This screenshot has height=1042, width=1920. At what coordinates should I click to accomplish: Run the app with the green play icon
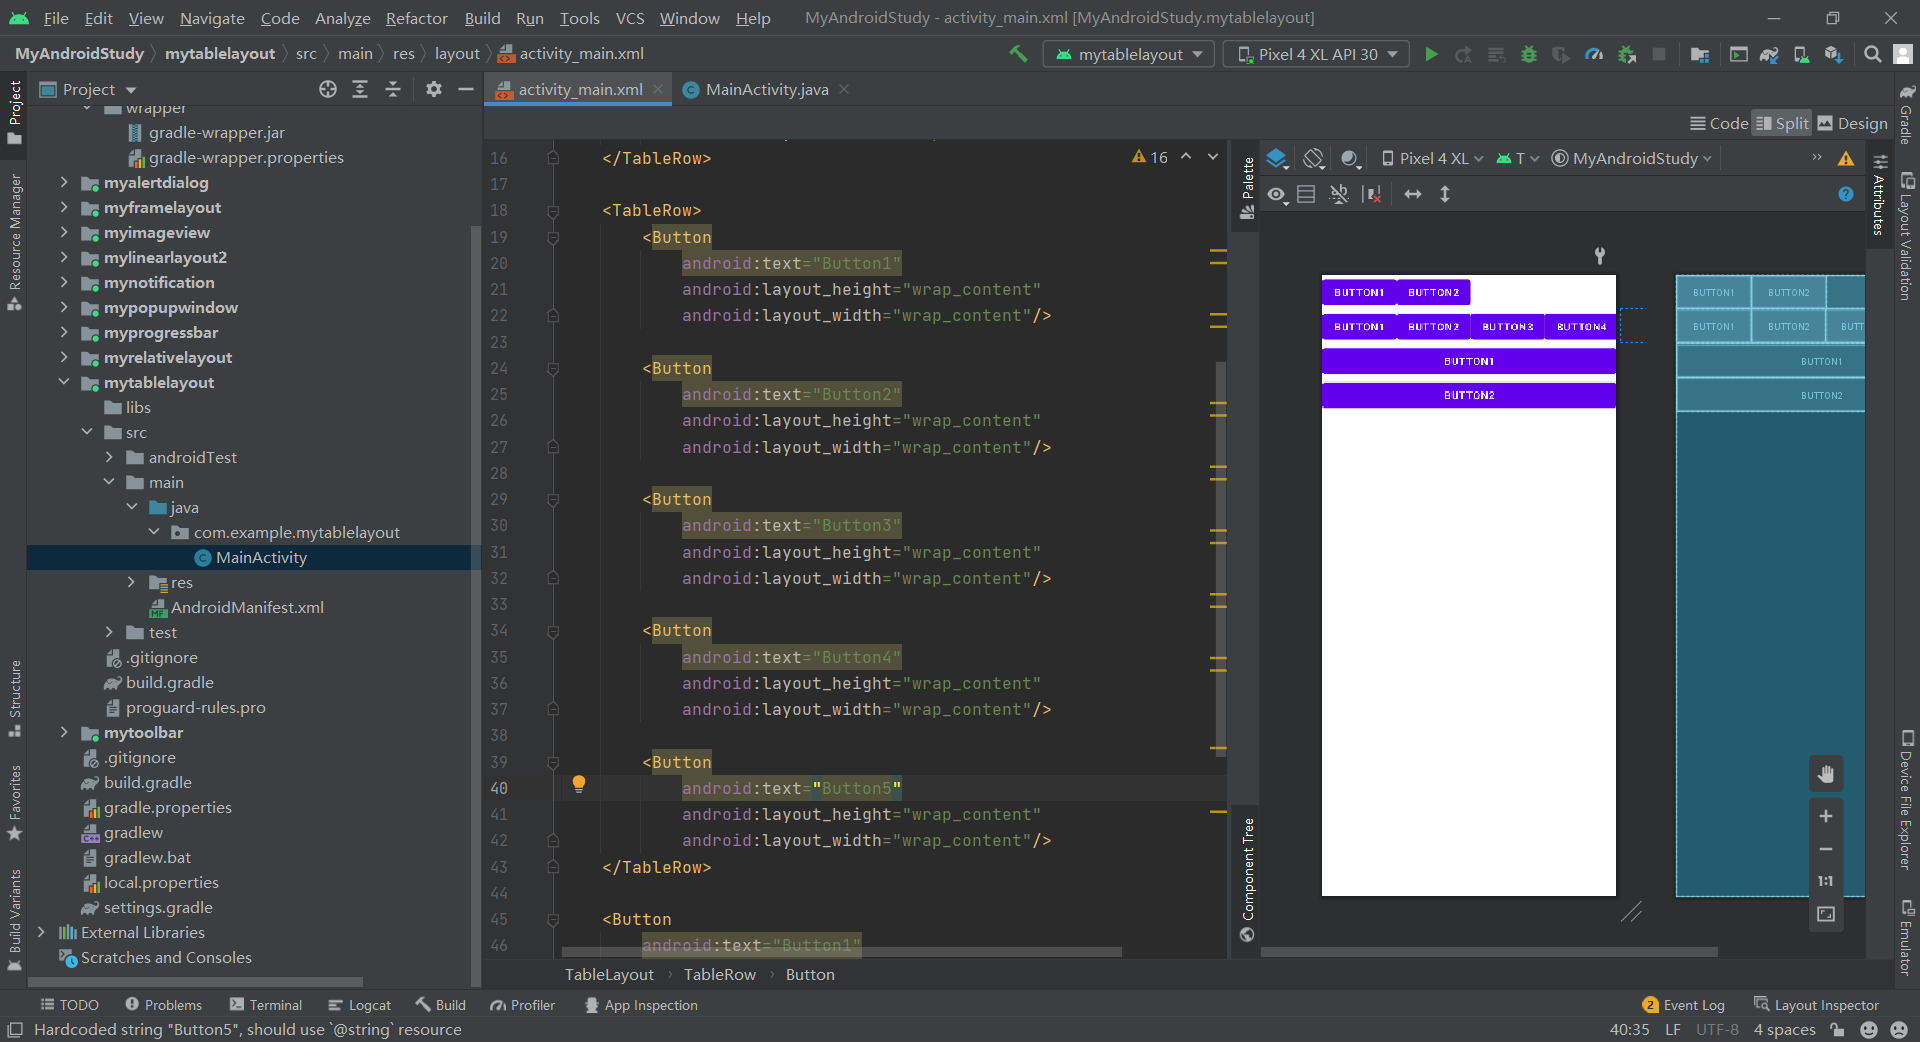coord(1432,54)
